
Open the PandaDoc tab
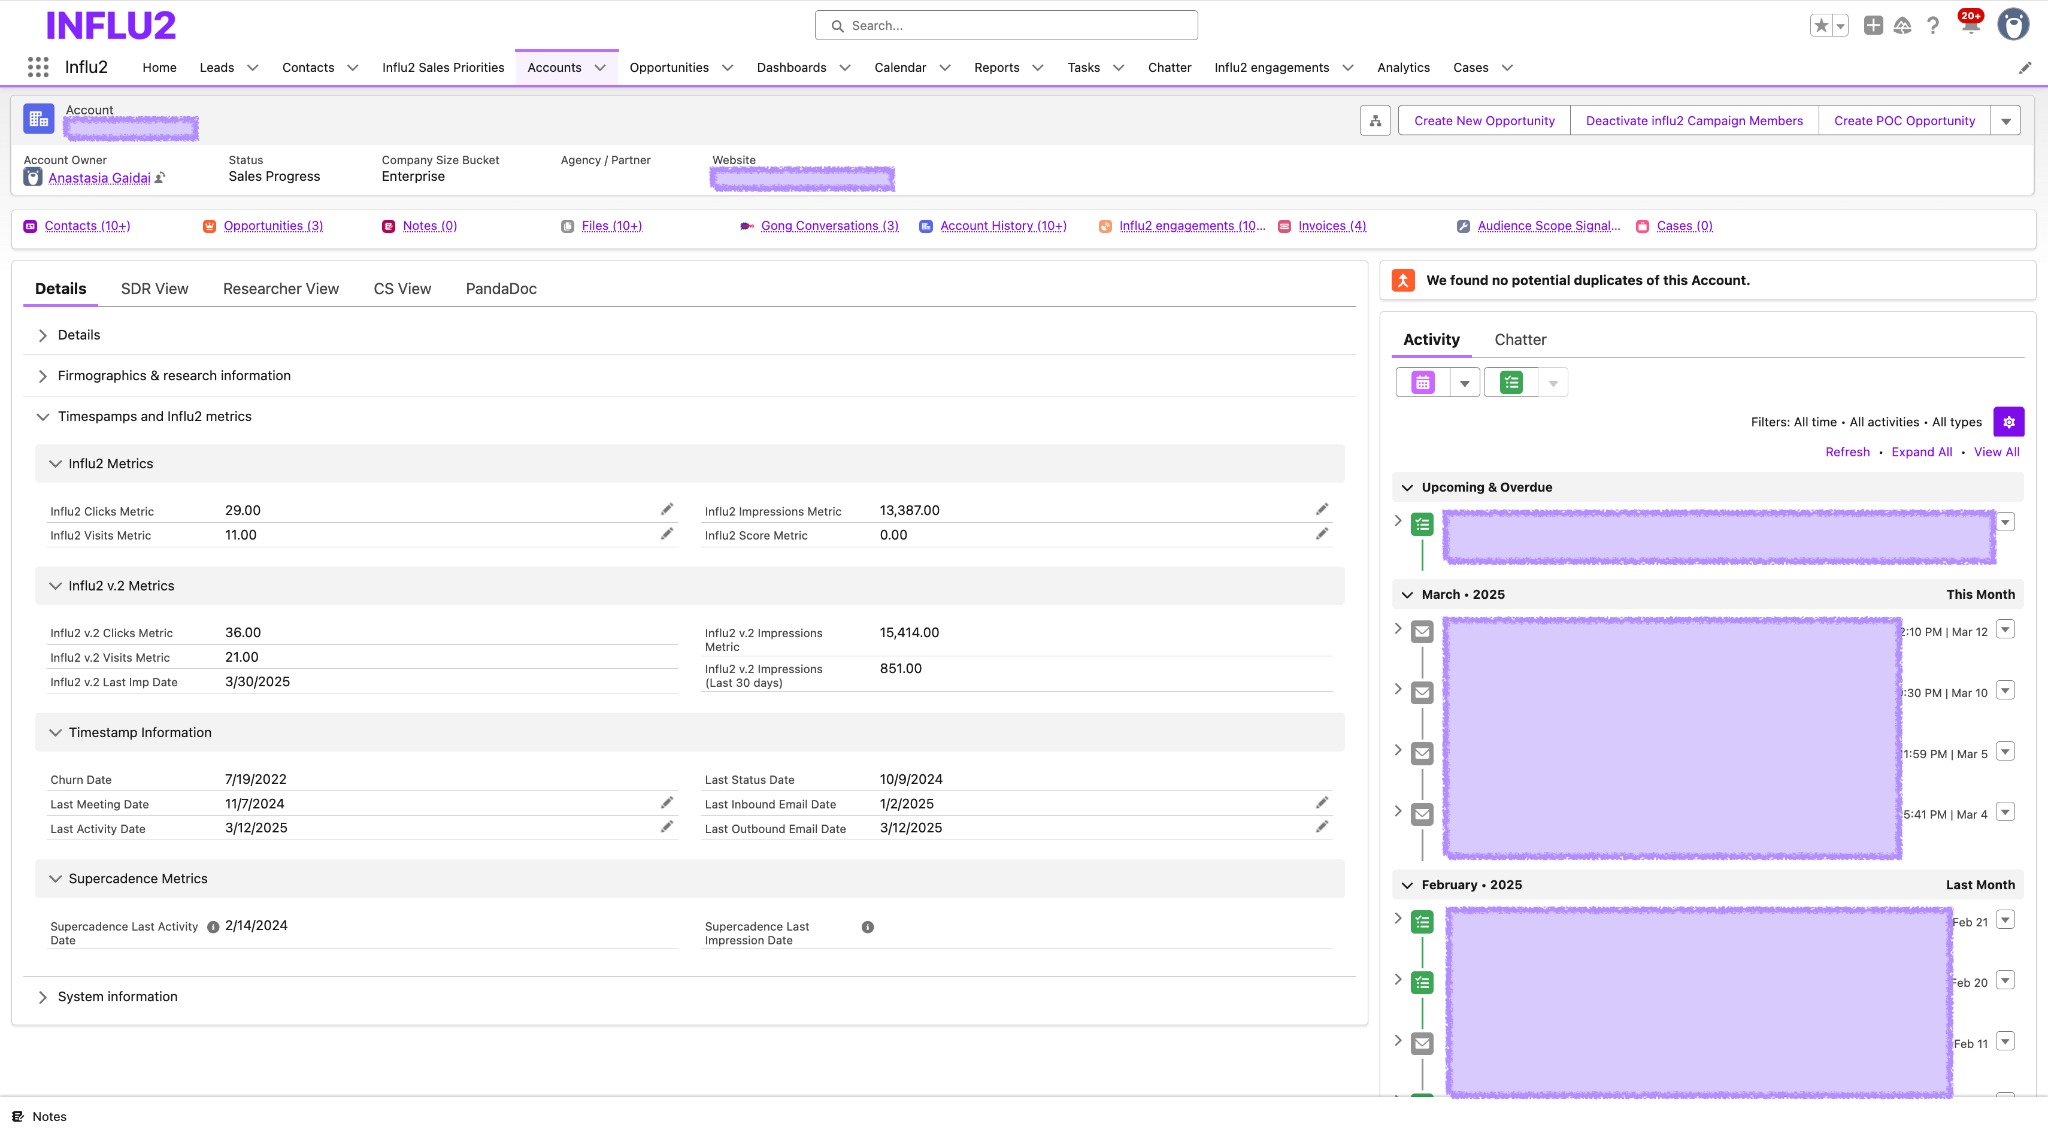point(501,289)
